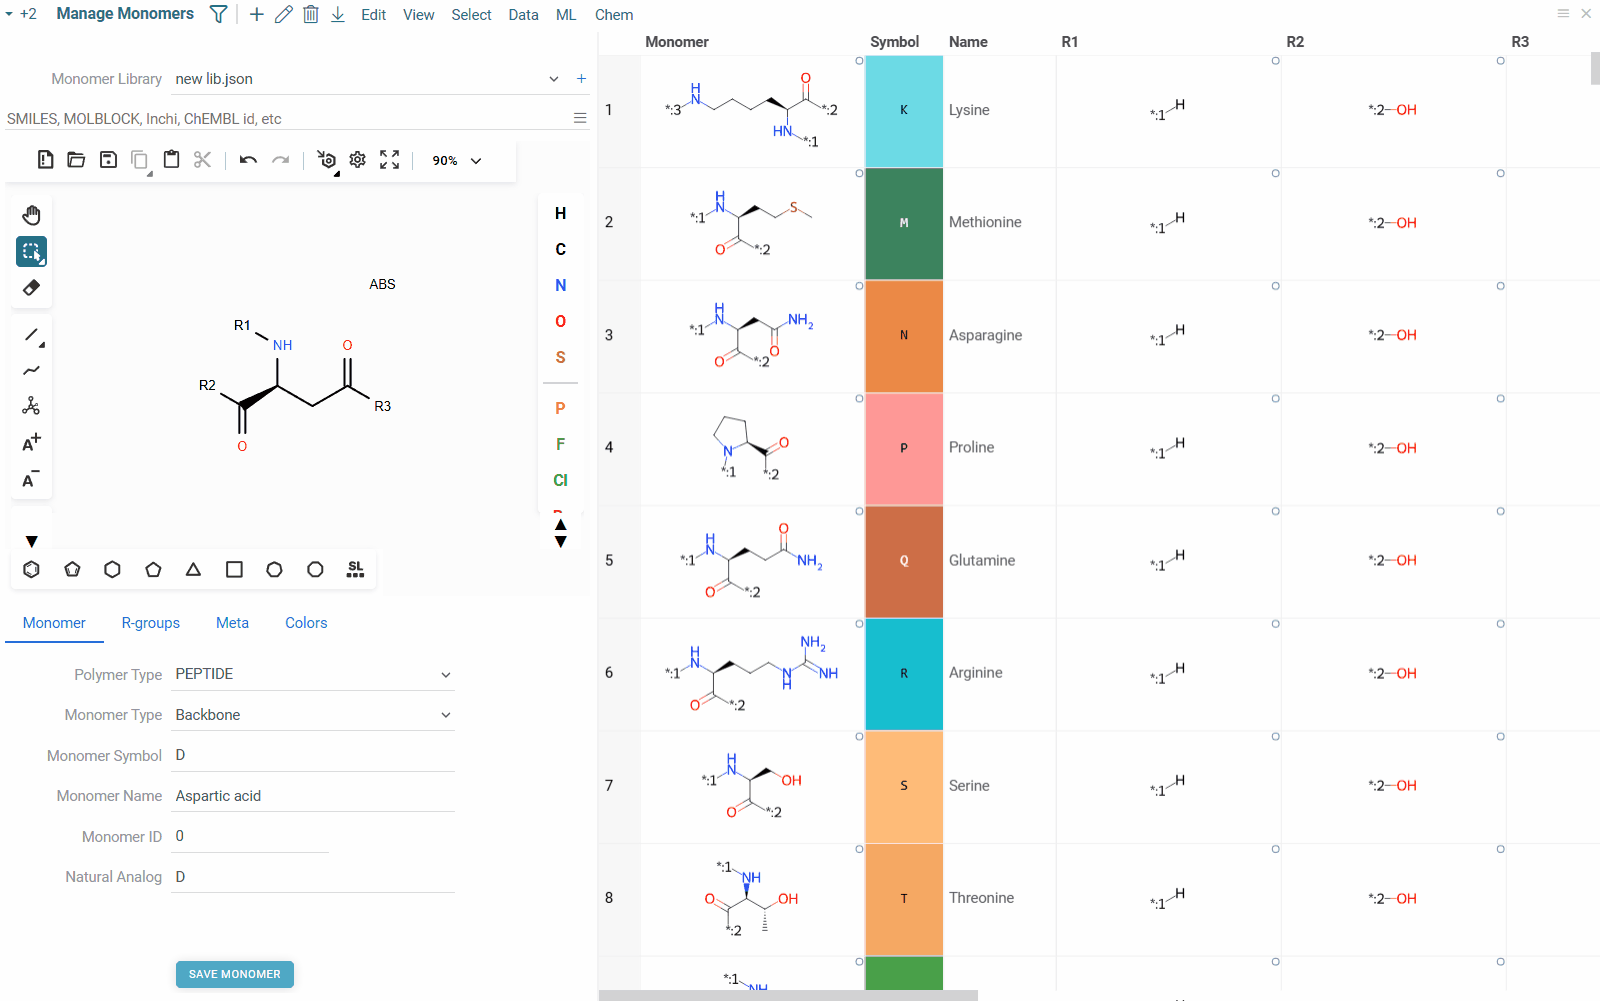Click the chain drawing tool
This screenshot has height=1001, width=1600.
tap(31, 371)
